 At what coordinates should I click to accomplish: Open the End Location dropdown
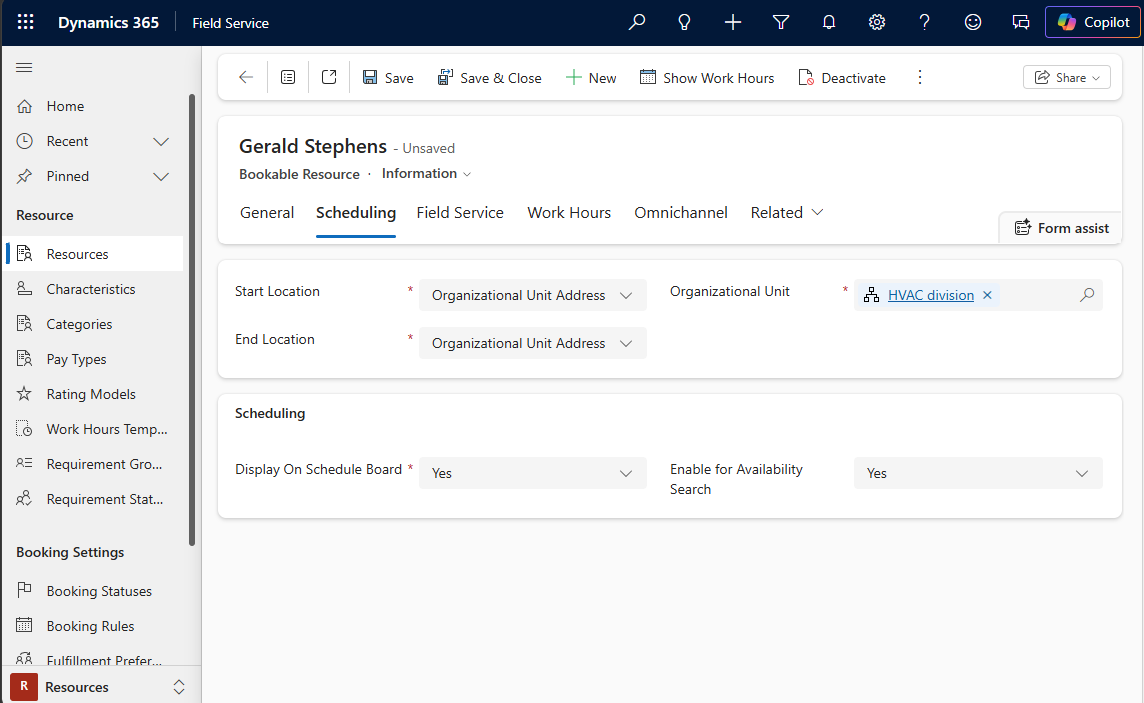click(533, 343)
